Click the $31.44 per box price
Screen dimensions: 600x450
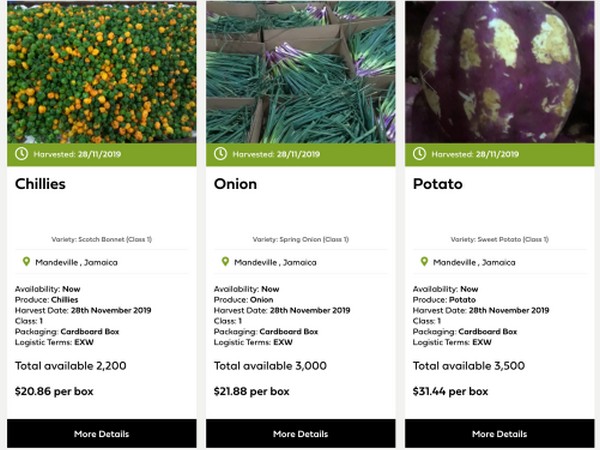coord(450,391)
